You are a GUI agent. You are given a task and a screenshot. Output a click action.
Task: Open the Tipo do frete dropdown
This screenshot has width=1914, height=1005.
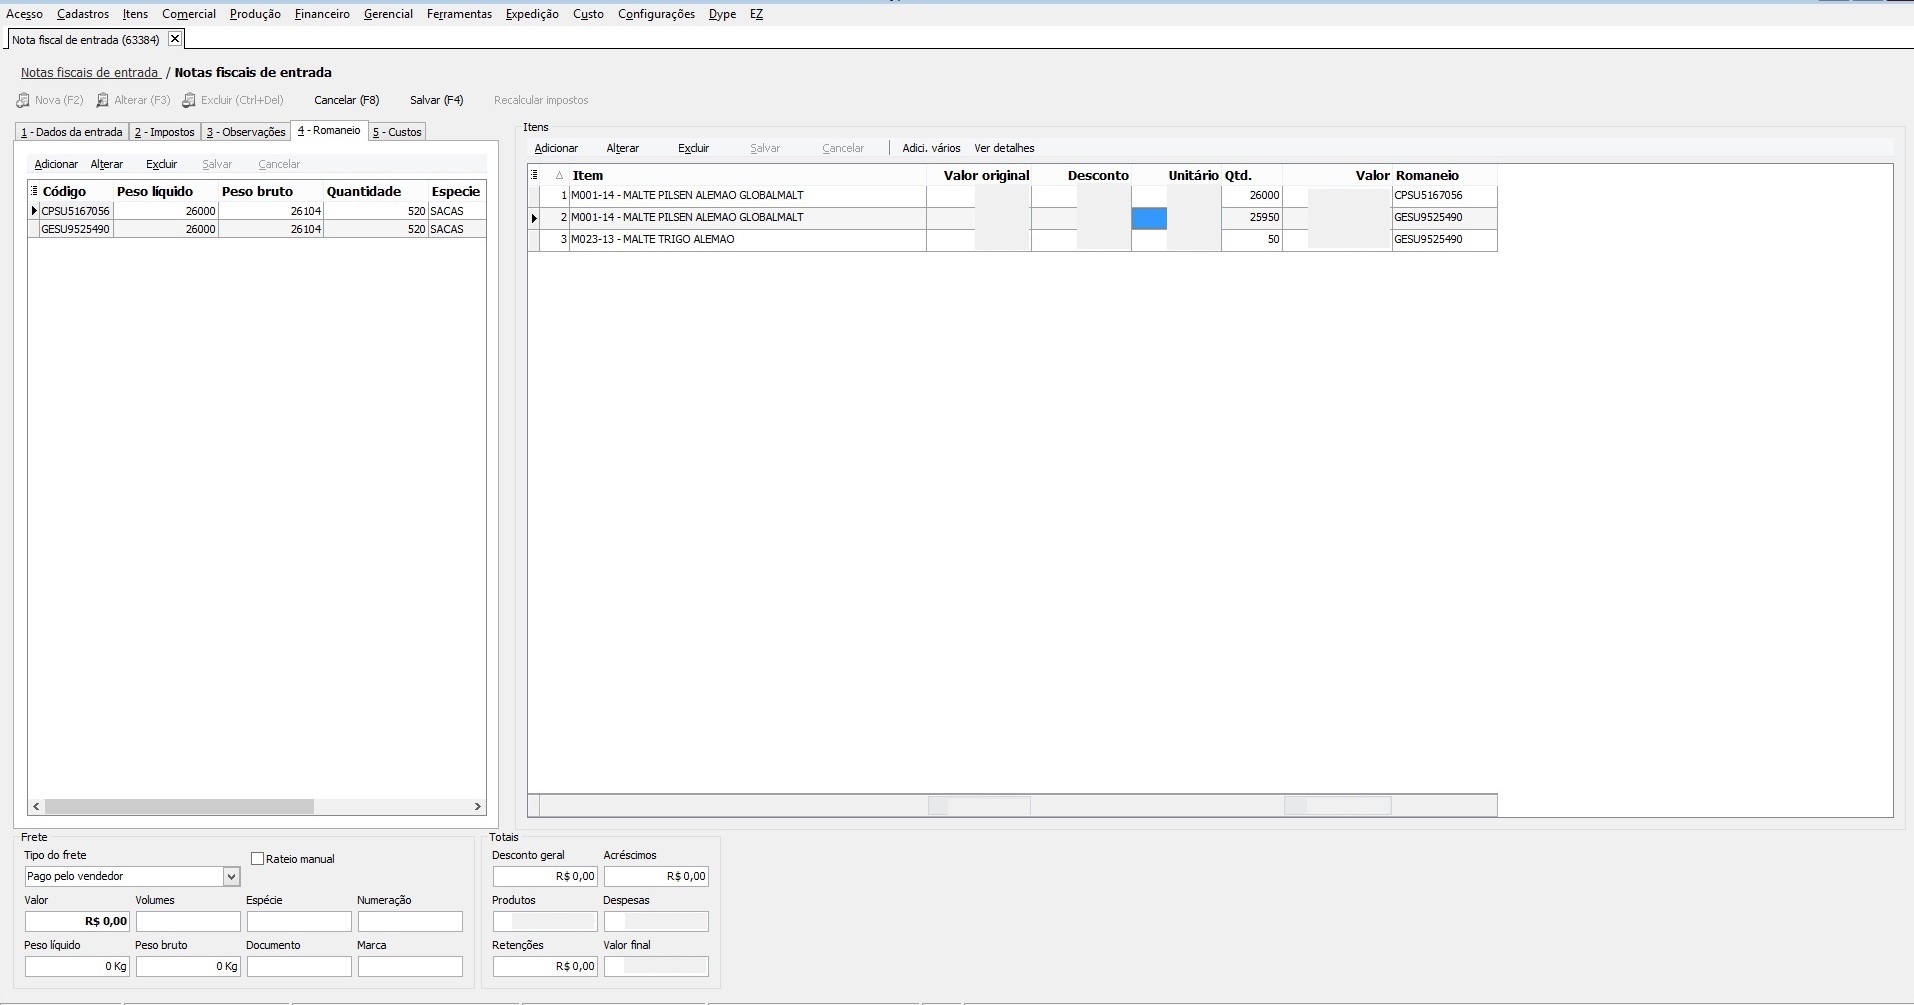[x=231, y=877]
